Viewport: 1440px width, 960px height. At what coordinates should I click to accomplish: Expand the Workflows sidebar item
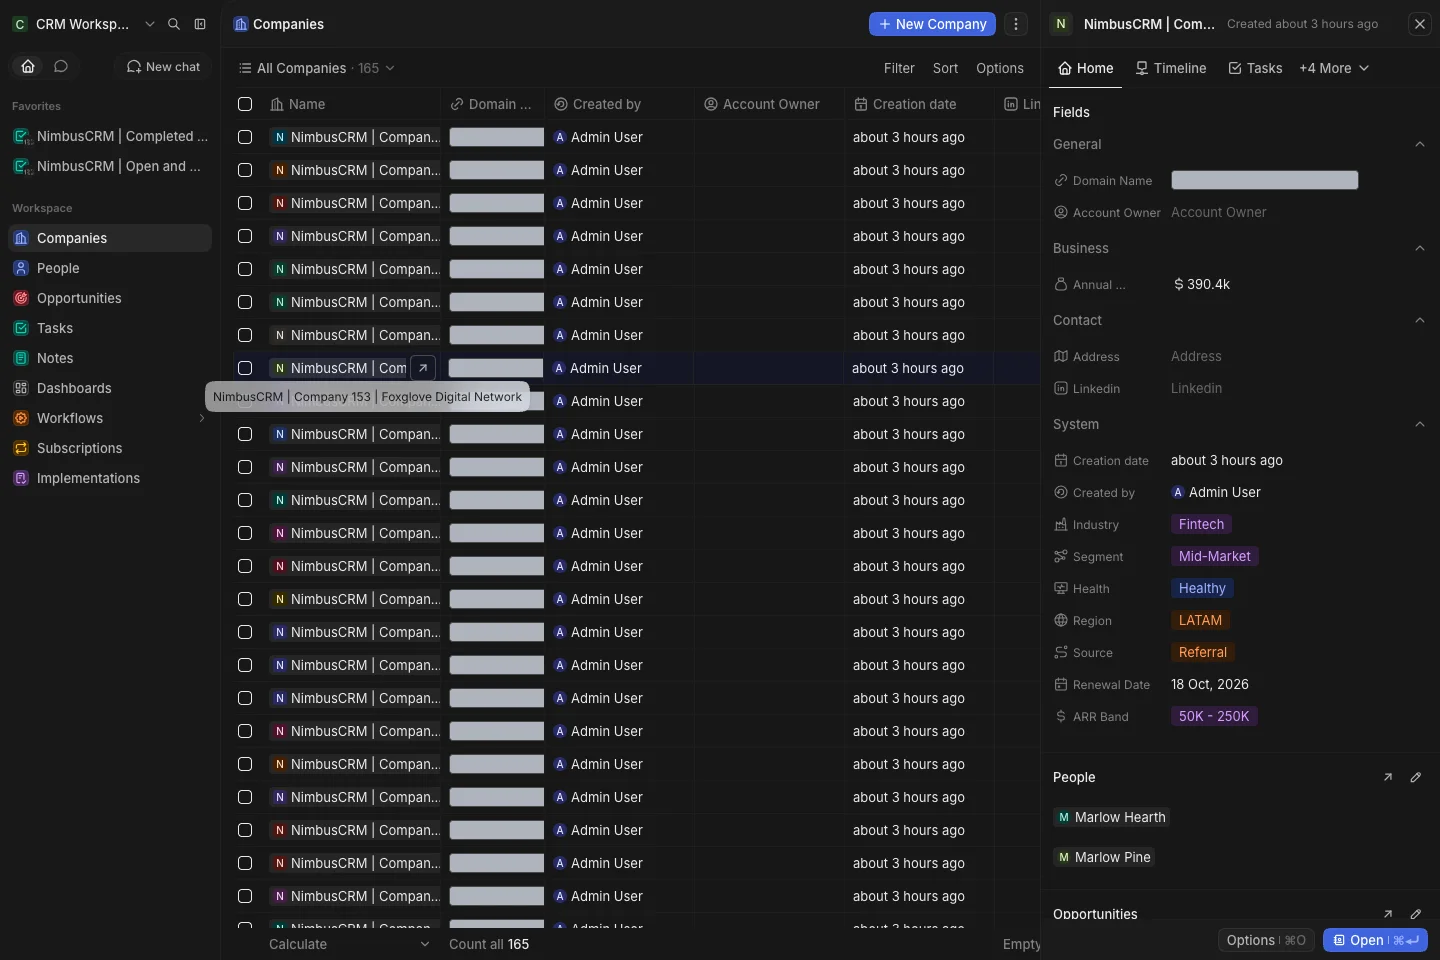[202, 418]
